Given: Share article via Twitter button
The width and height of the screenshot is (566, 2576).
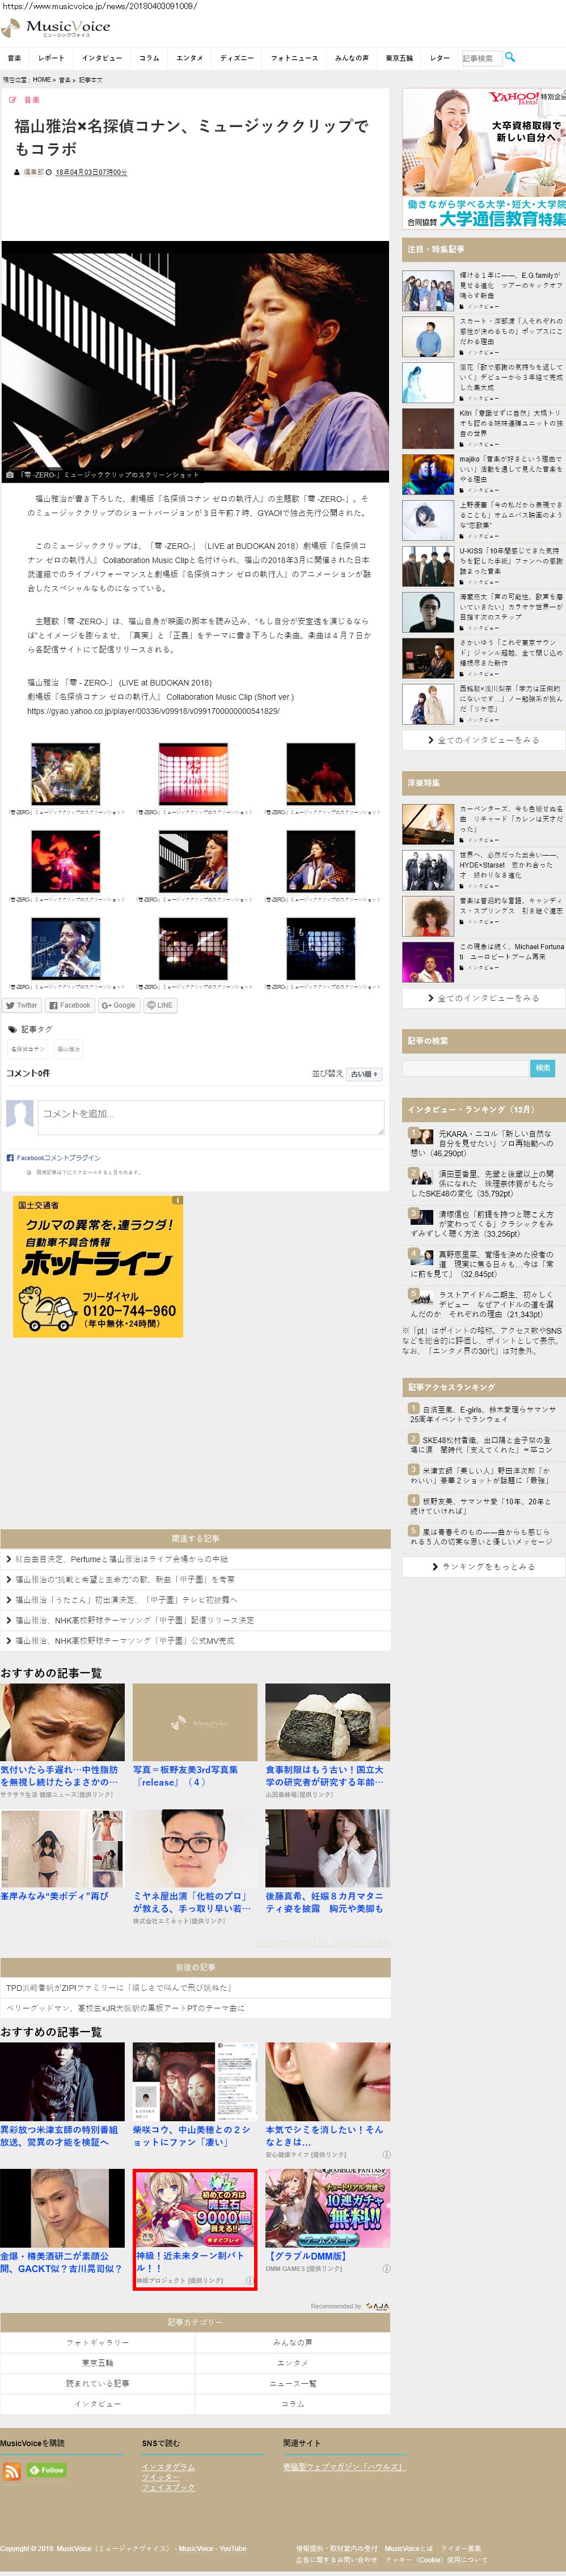Looking at the screenshot, I should (21, 1005).
